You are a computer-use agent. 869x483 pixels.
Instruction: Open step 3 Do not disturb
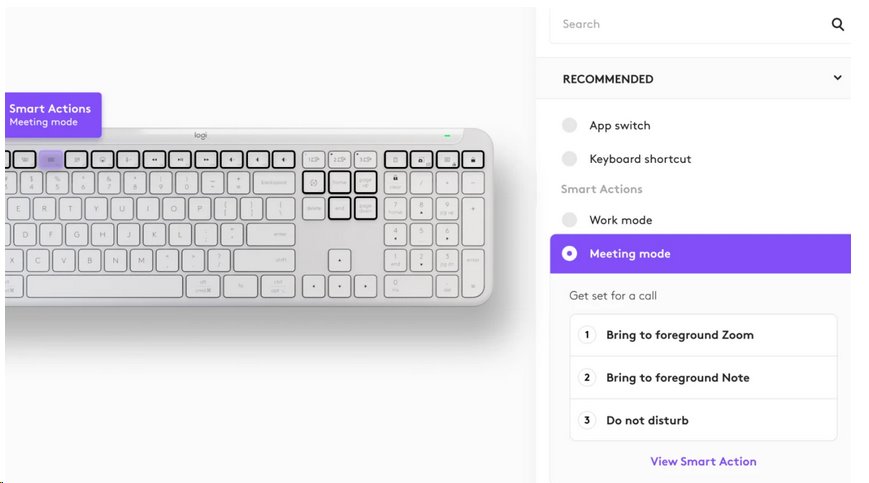pyautogui.click(x=703, y=420)
